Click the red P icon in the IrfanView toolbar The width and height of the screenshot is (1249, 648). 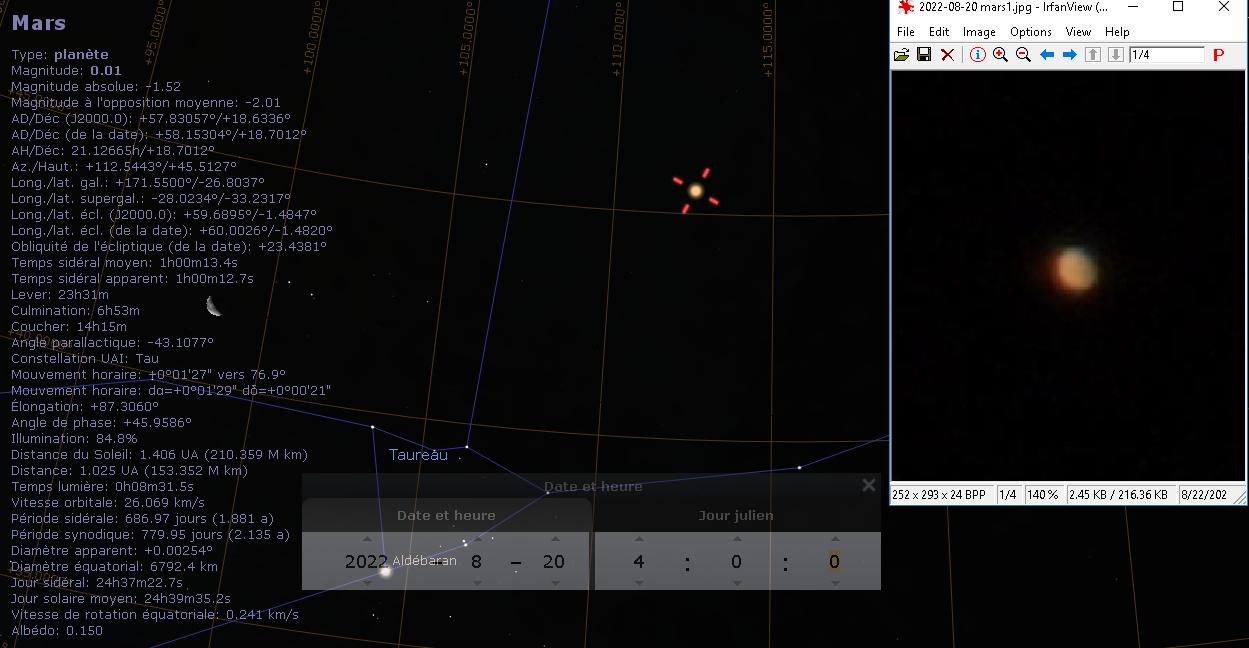[x=1218, y=55]
